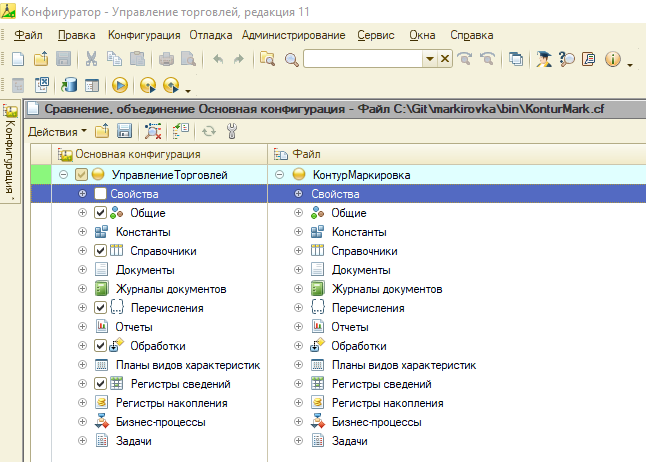
Task: Click the Open file icon in main toolbar
Action: click(x=41, y=59)
